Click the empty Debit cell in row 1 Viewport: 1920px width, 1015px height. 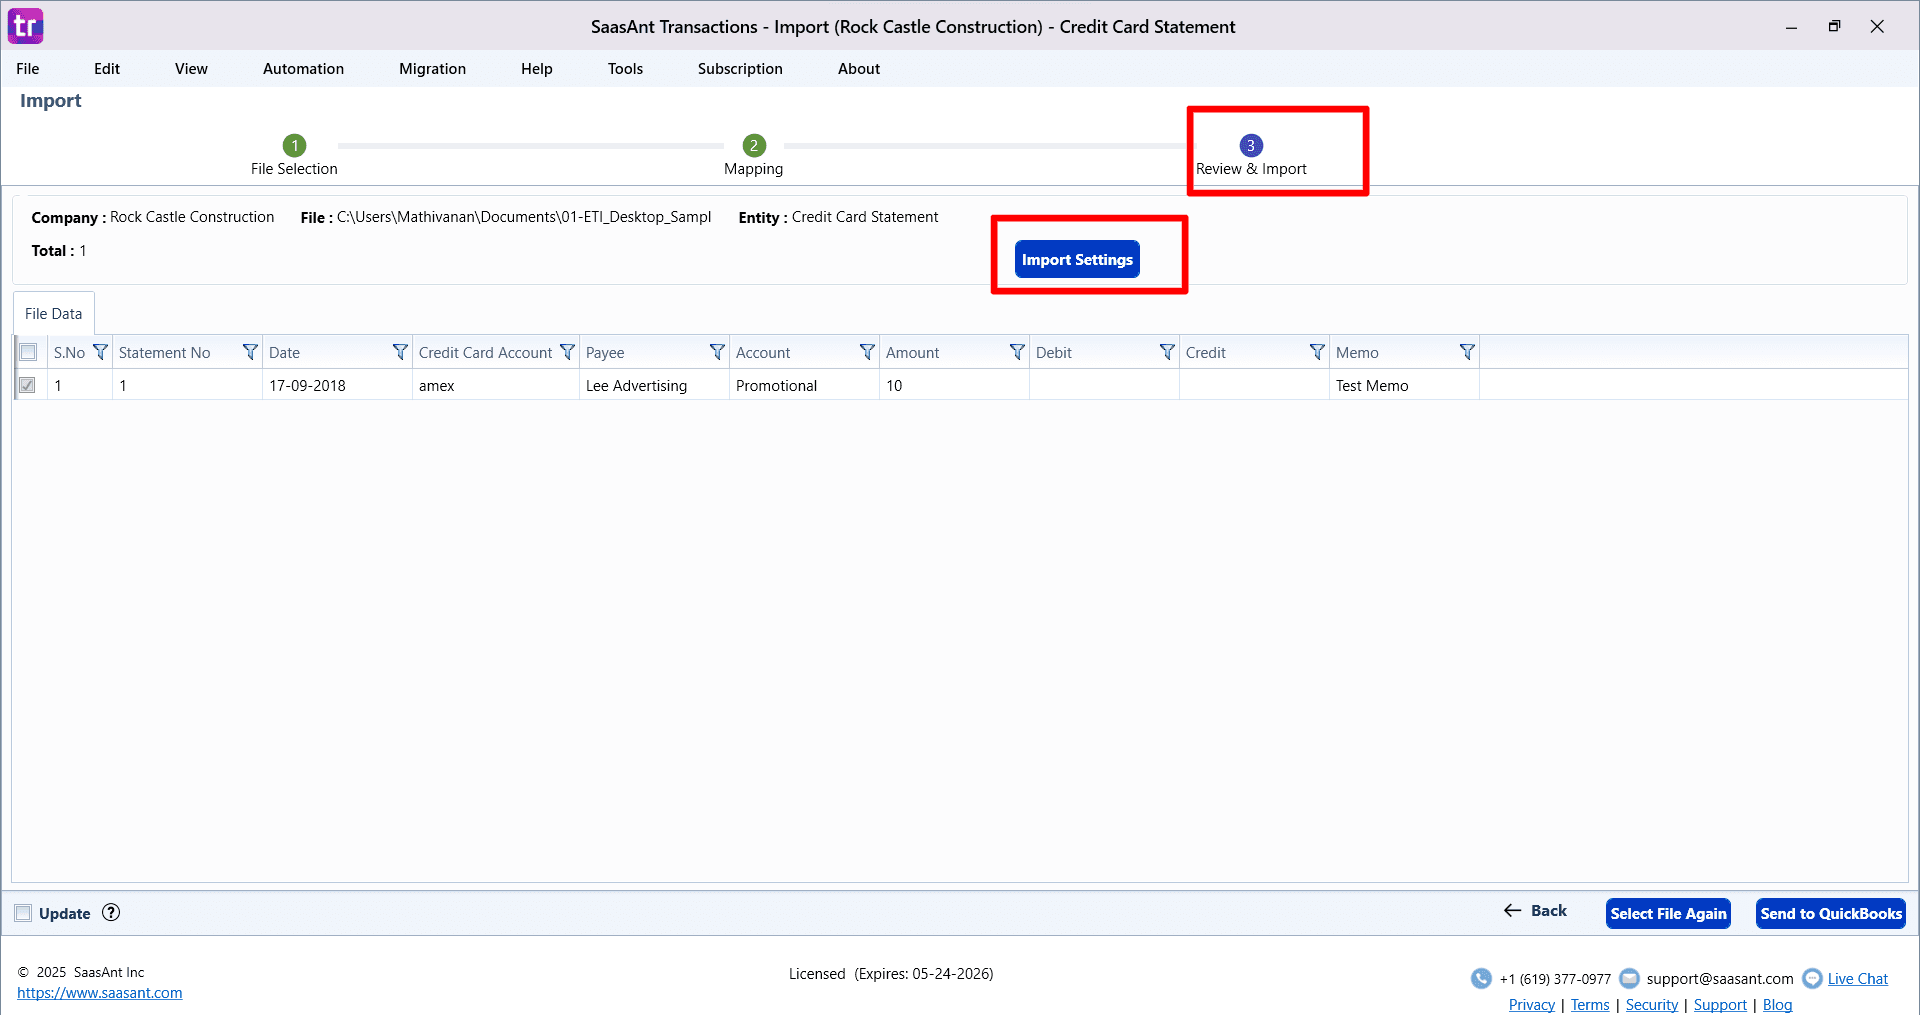pyautogui.click(x=1104, y=385)
